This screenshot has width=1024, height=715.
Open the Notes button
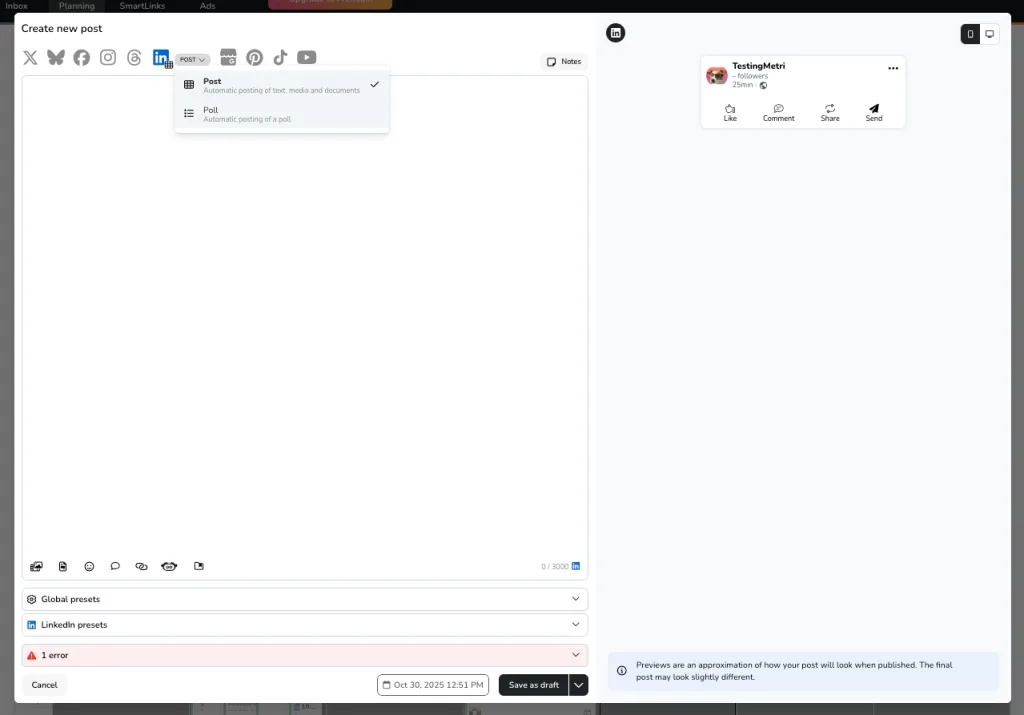(x=564, y=62)
